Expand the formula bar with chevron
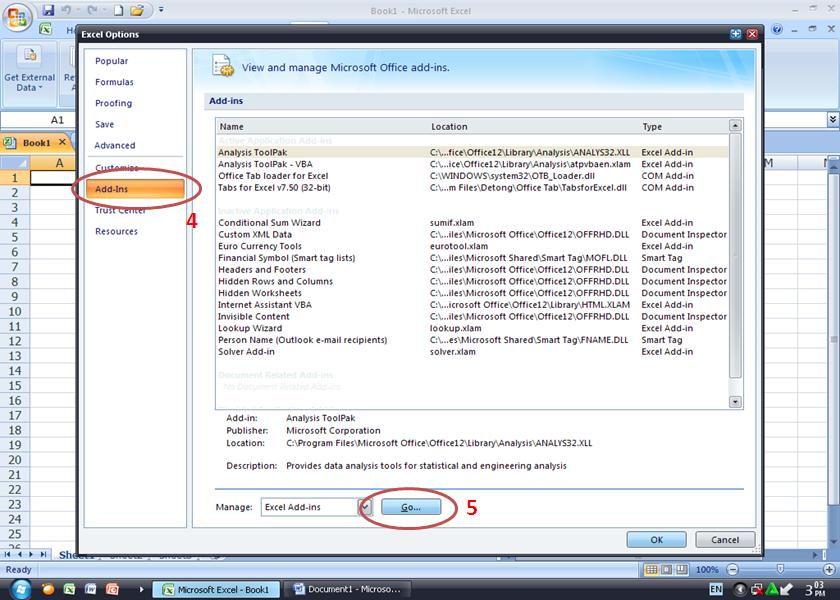Screen dimensions: 840x600 pos(832,119)
